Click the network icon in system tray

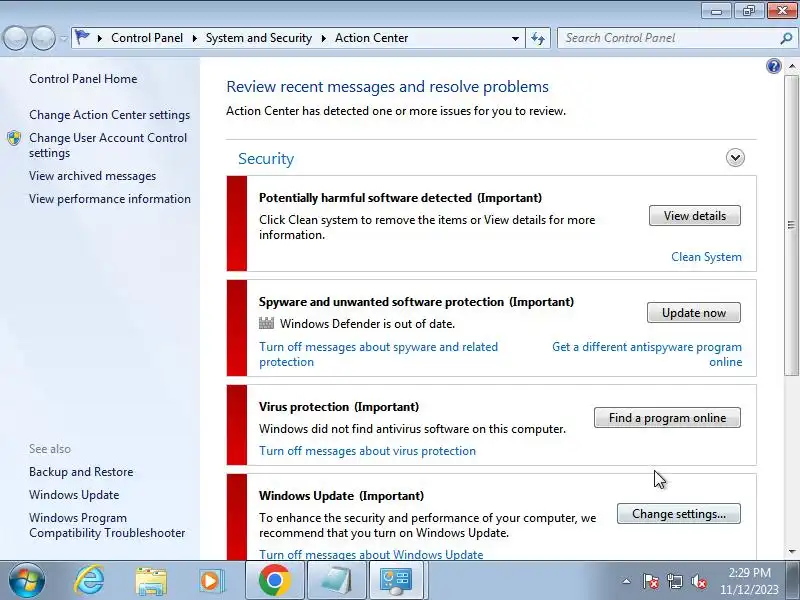674,581
